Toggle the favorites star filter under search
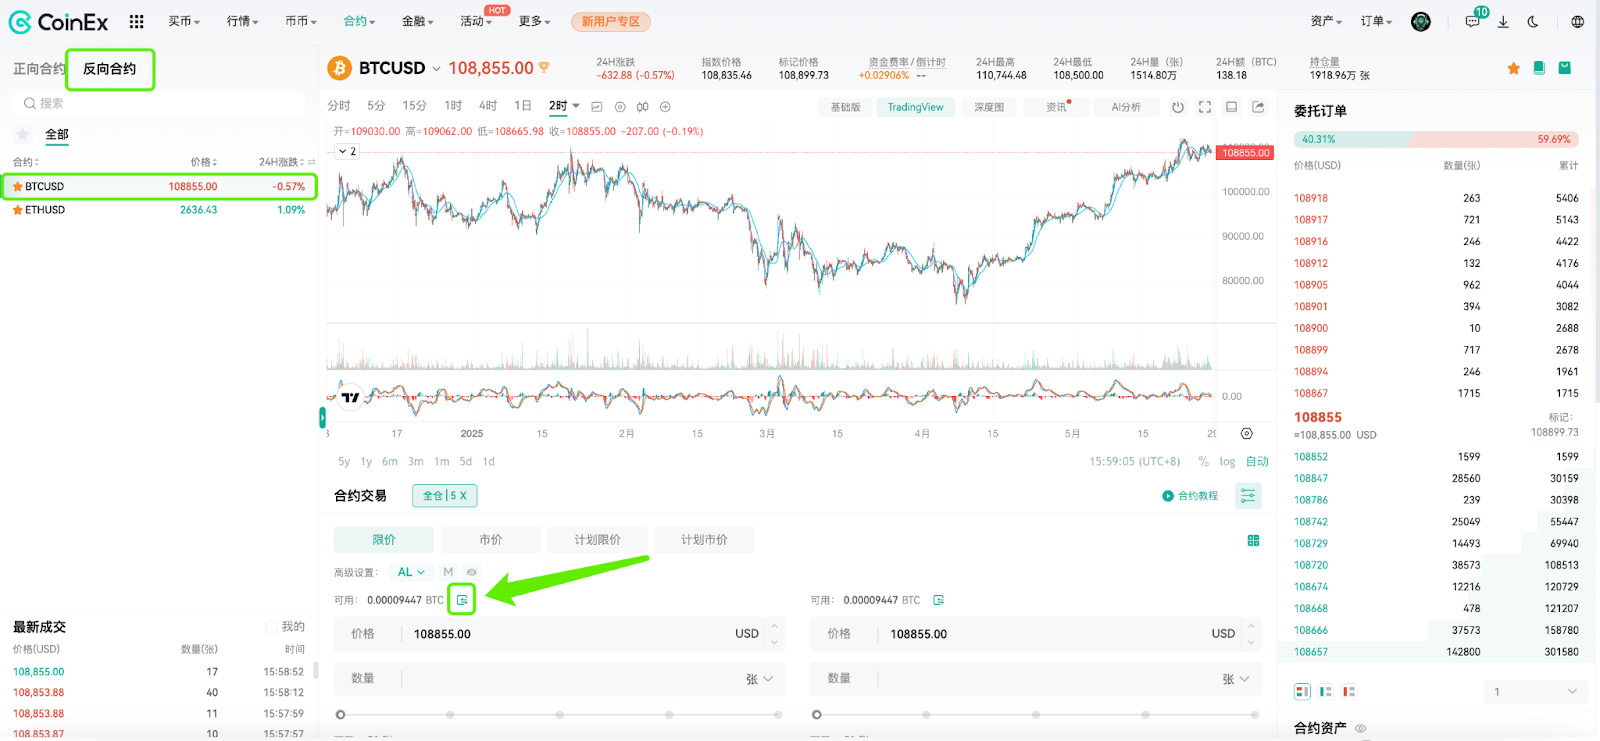This screenshot has width=1600, height=741. (x=23, y=134)
